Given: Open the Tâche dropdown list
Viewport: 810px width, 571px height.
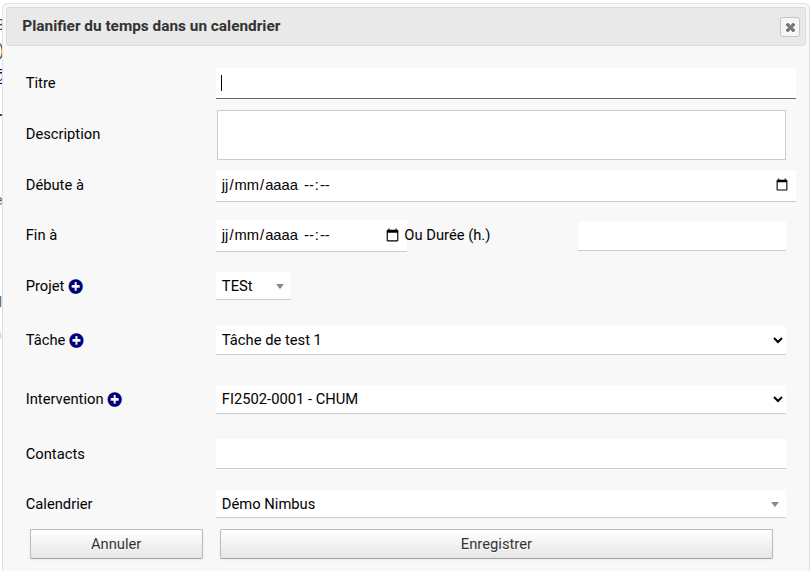Looking at the screenshot, I should [x=500, y=340].
